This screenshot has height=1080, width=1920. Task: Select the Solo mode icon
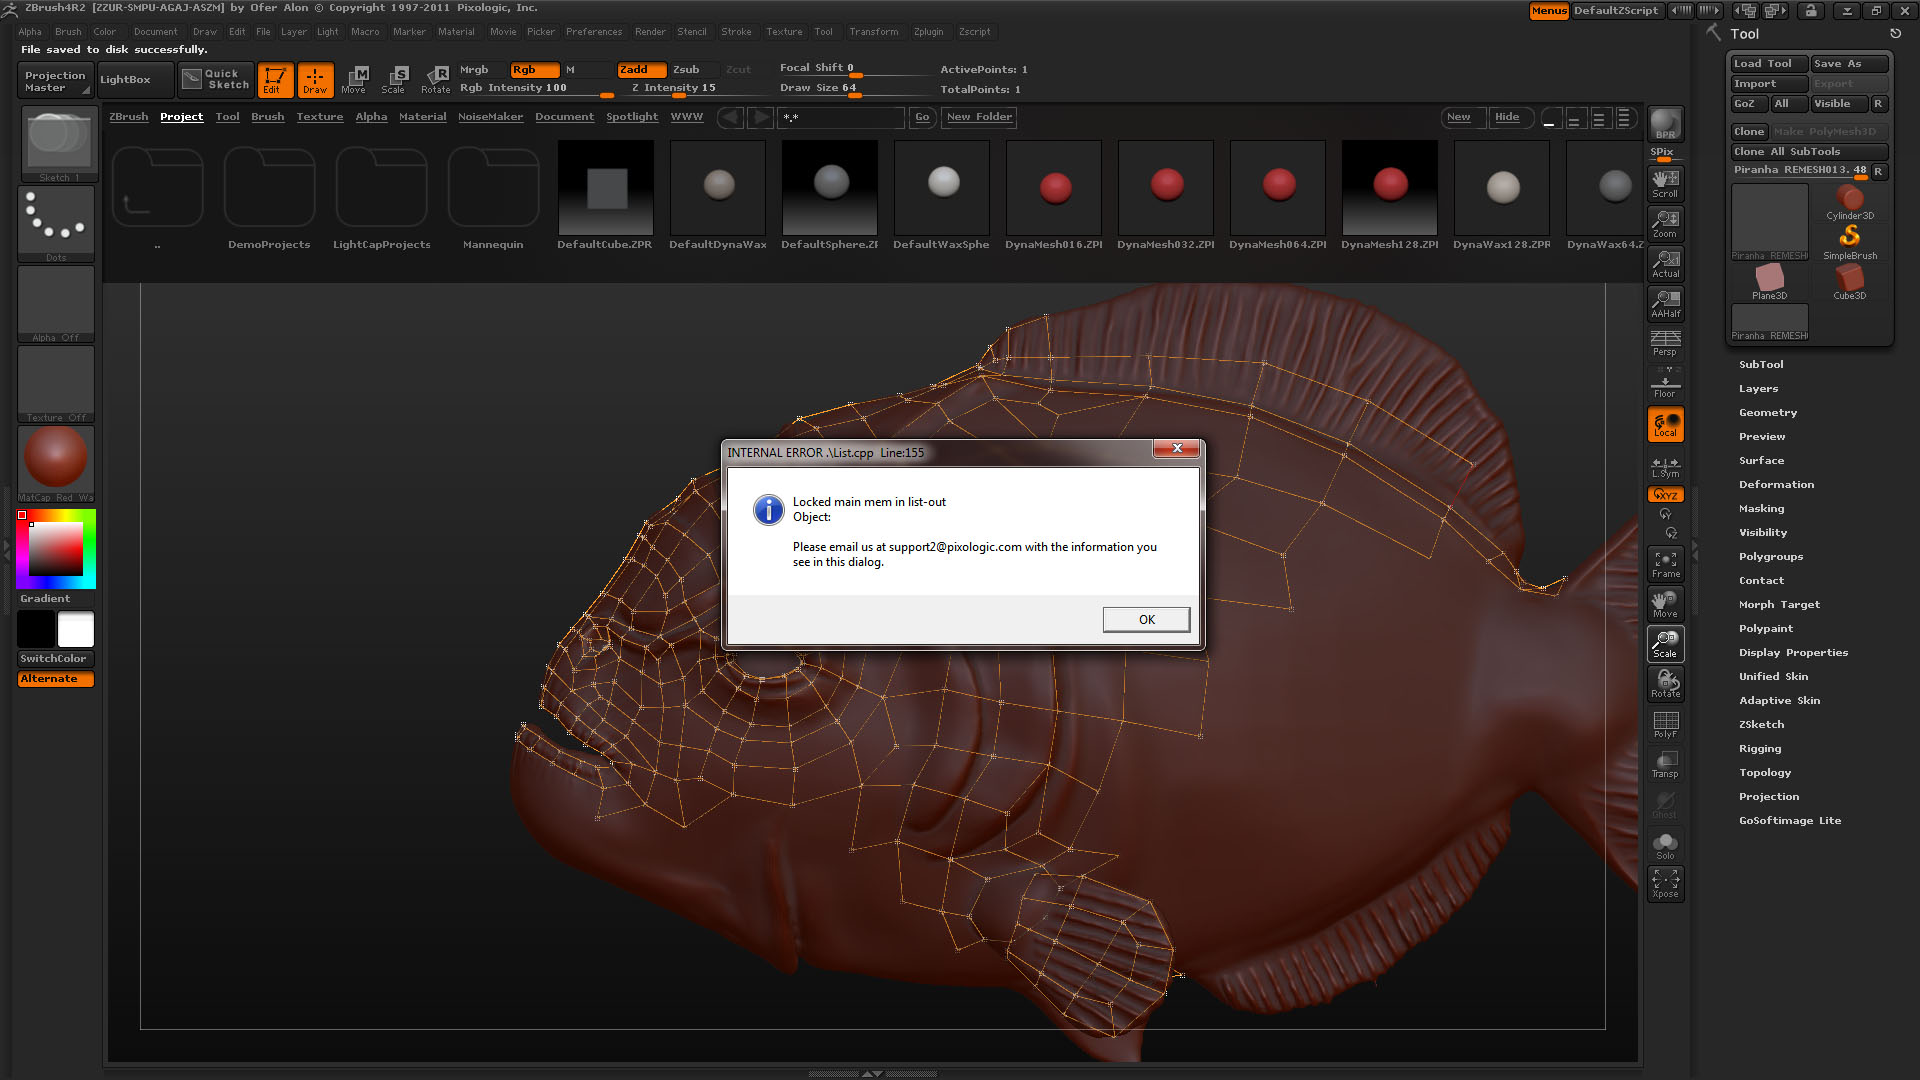[1665, 845]
